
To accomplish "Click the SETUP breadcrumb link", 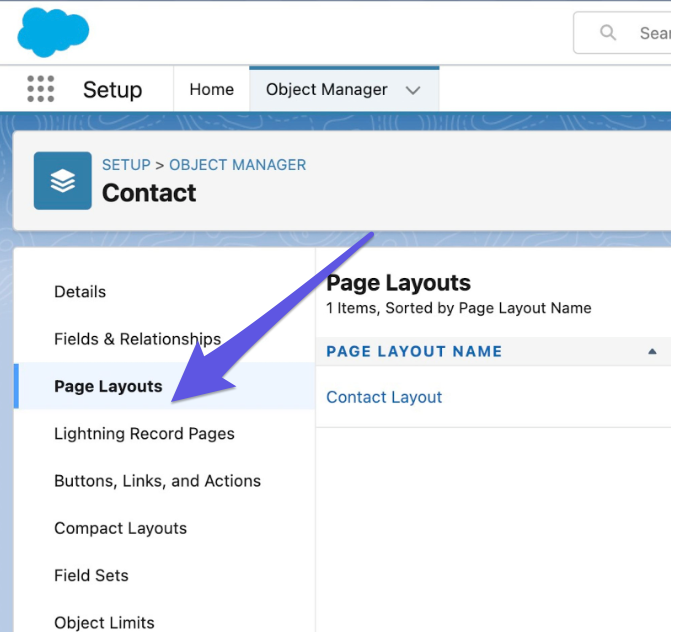I will click(126, 164).
